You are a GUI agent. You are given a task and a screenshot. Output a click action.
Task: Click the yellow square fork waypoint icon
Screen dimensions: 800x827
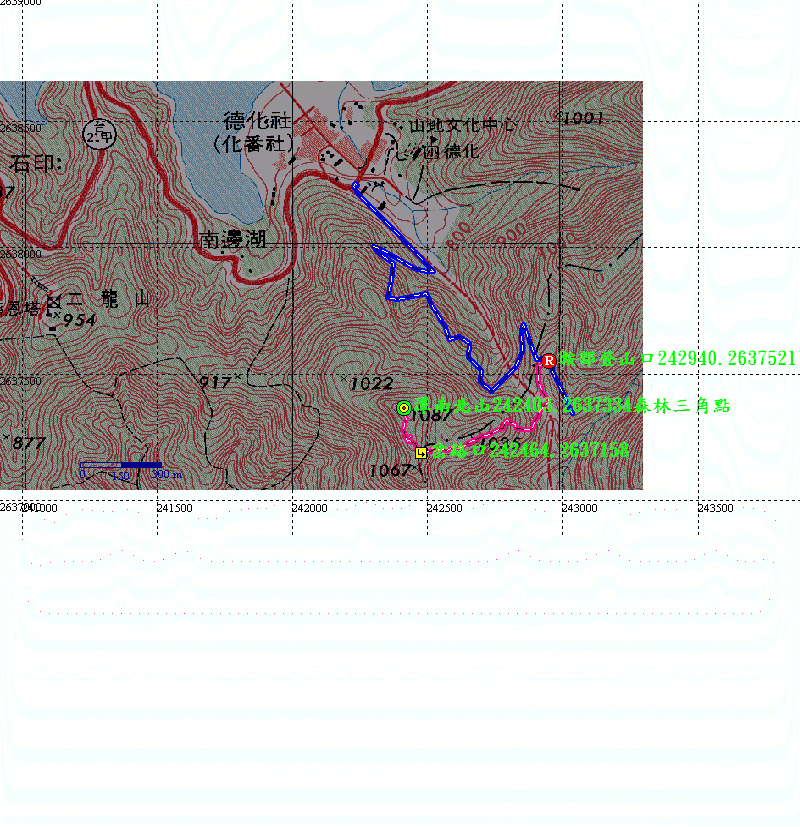[x=421, y=452]
